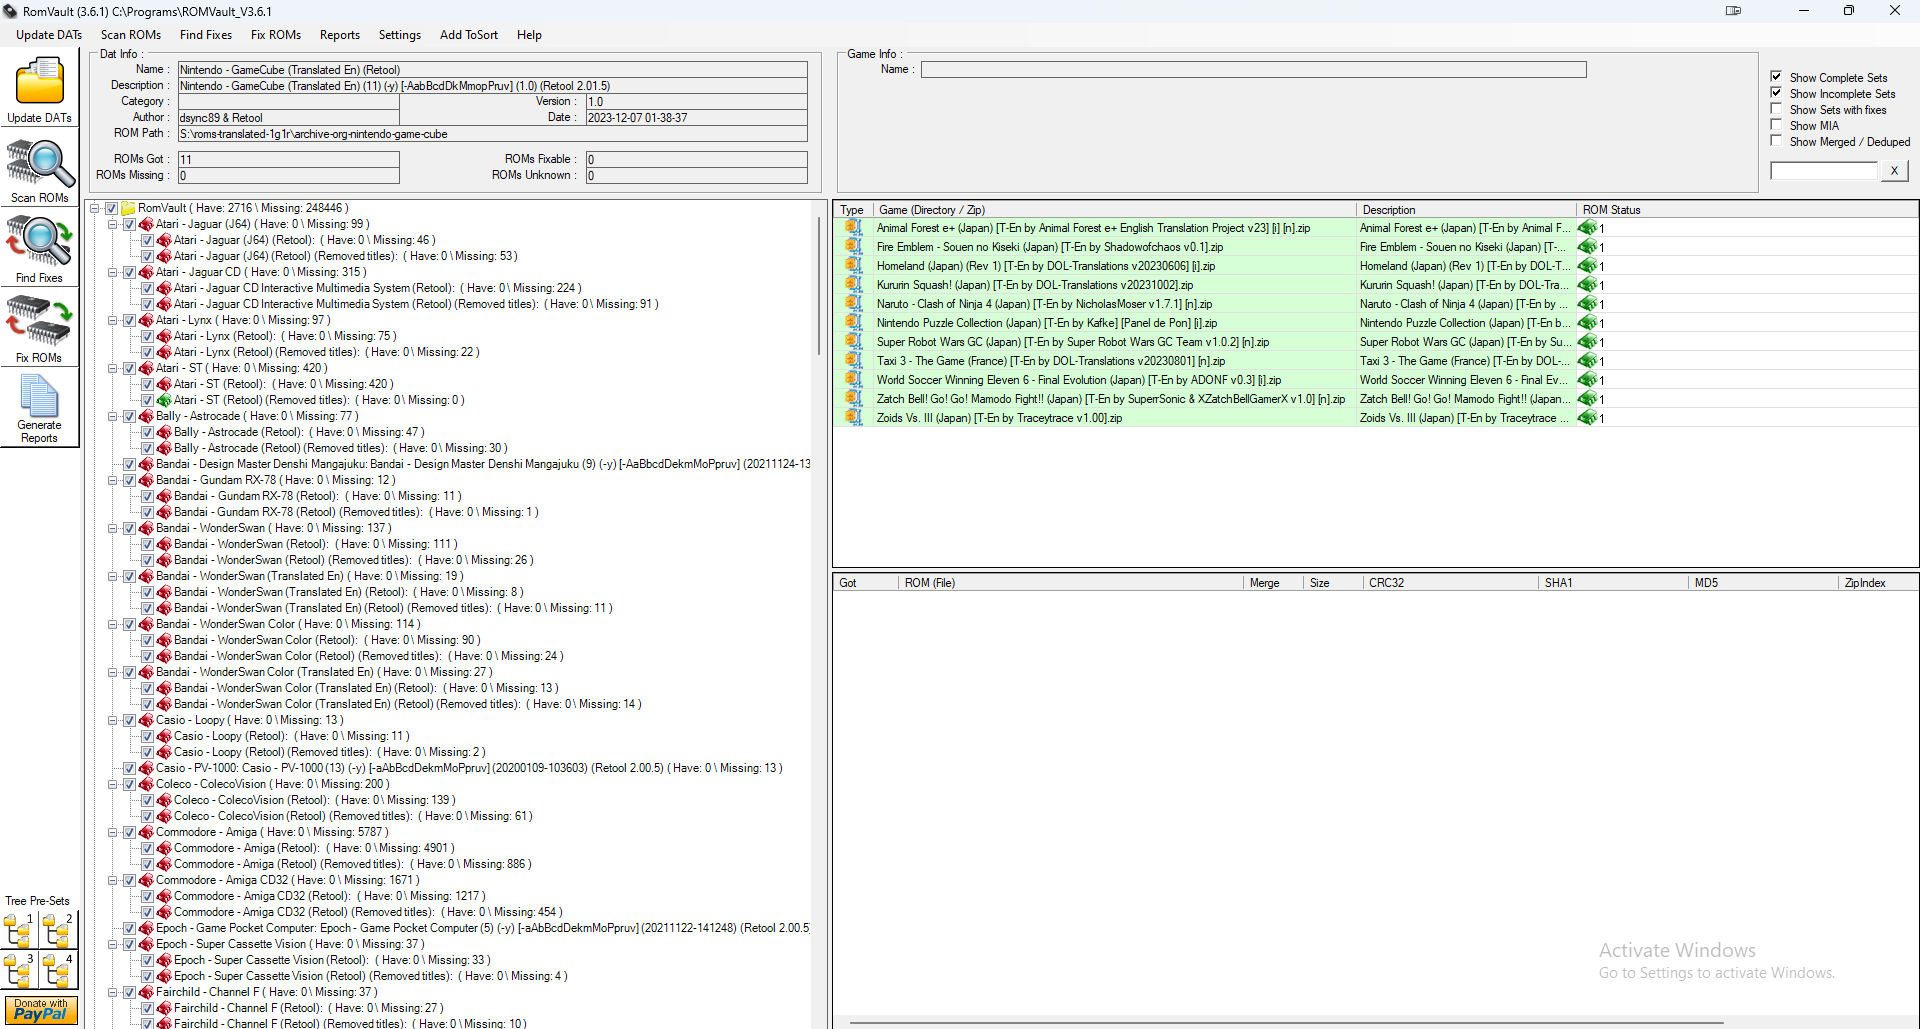This screenshot has width=1920, height=1029.
Task: Collapse the Bandai - Gundam RX-78 node
Action: (113, 480)
